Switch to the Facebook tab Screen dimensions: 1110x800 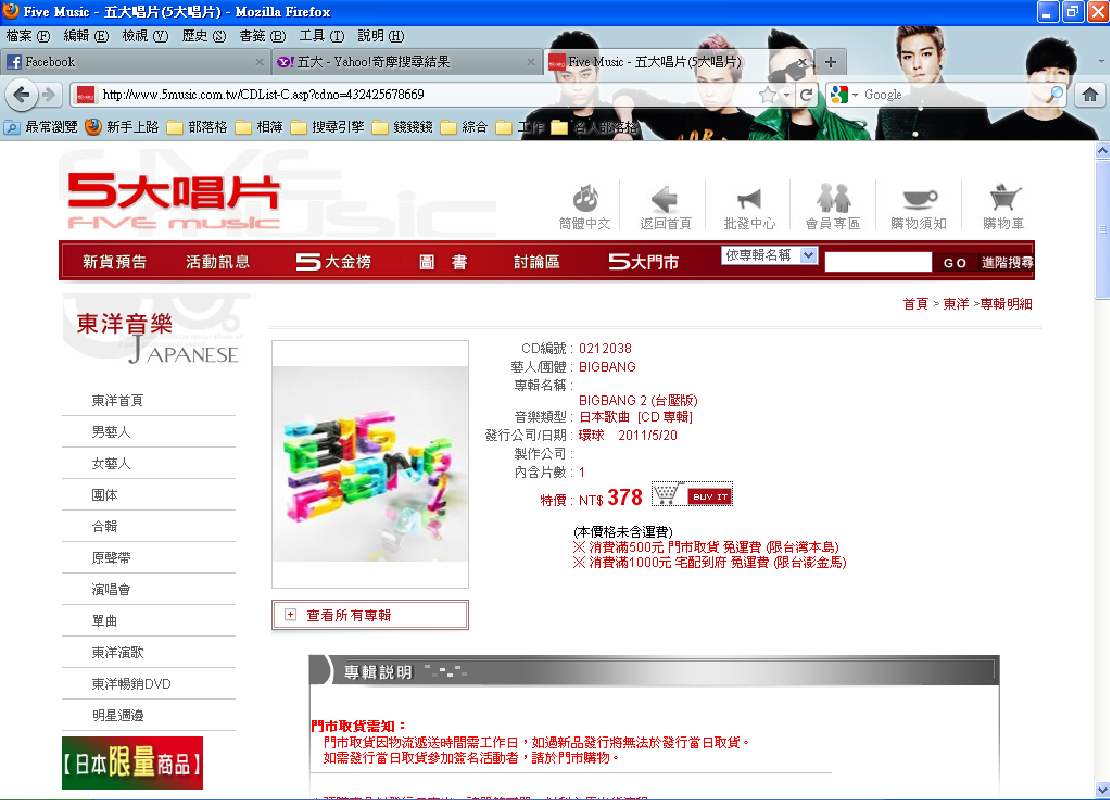[135, 62]
